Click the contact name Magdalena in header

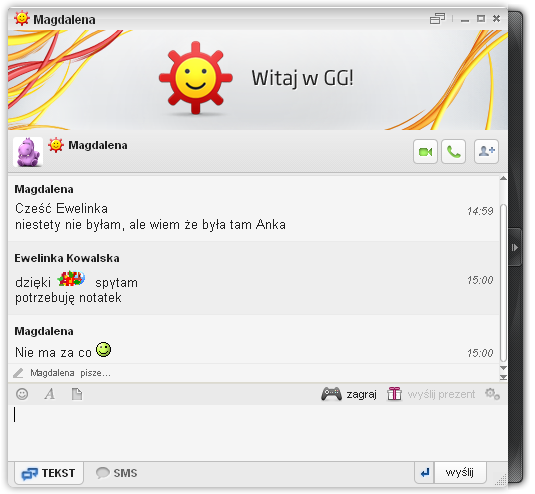pos(98,145)
